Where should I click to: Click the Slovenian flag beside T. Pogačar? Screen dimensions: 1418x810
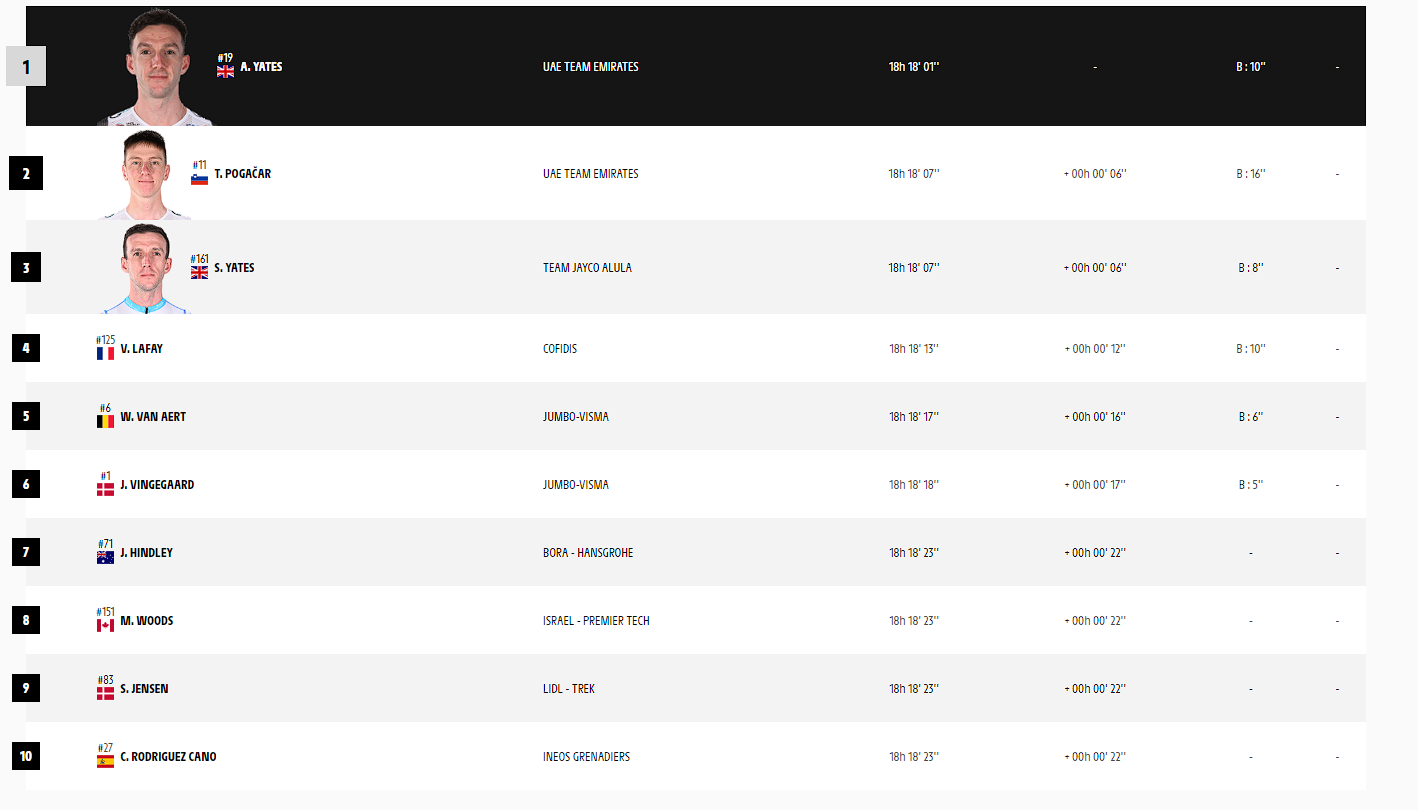click(x=199, y=179)
